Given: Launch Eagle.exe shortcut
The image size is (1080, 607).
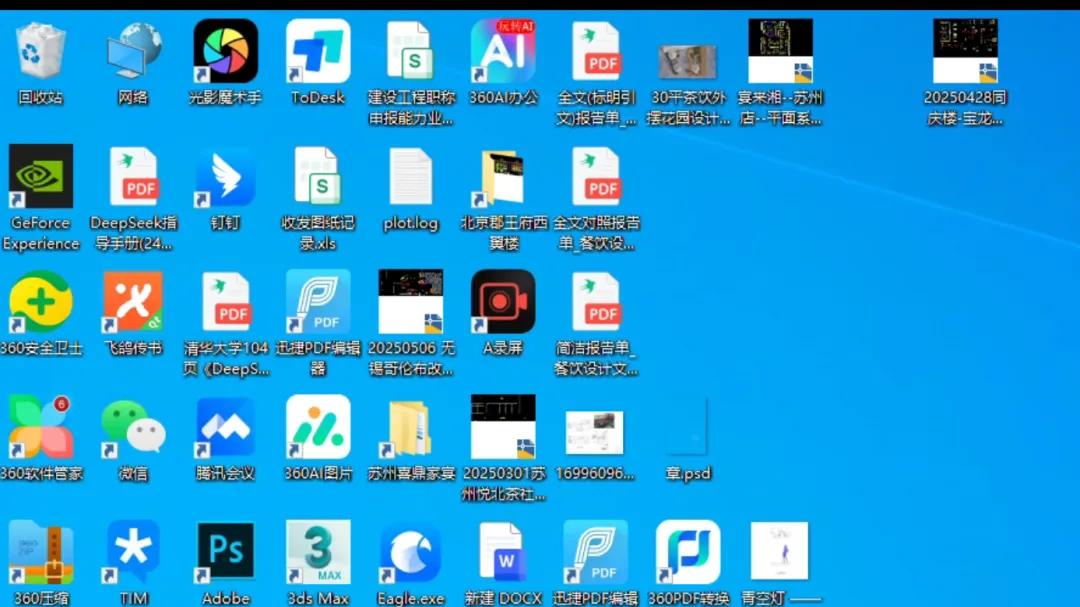Looking at the screenshot, I should point(411,552).
